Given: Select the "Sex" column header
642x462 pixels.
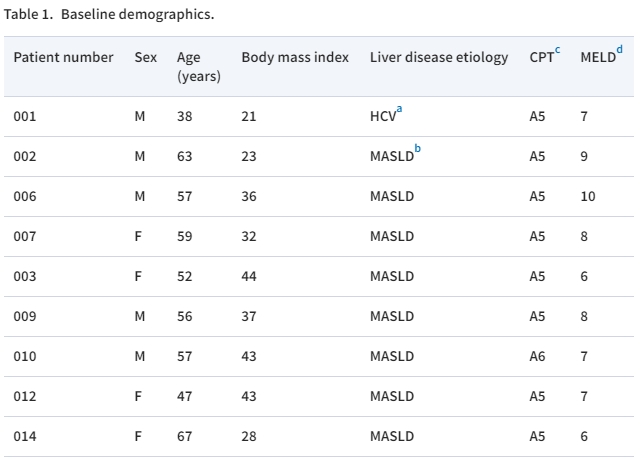Looking at the screenshot, I should pos(145,57).
